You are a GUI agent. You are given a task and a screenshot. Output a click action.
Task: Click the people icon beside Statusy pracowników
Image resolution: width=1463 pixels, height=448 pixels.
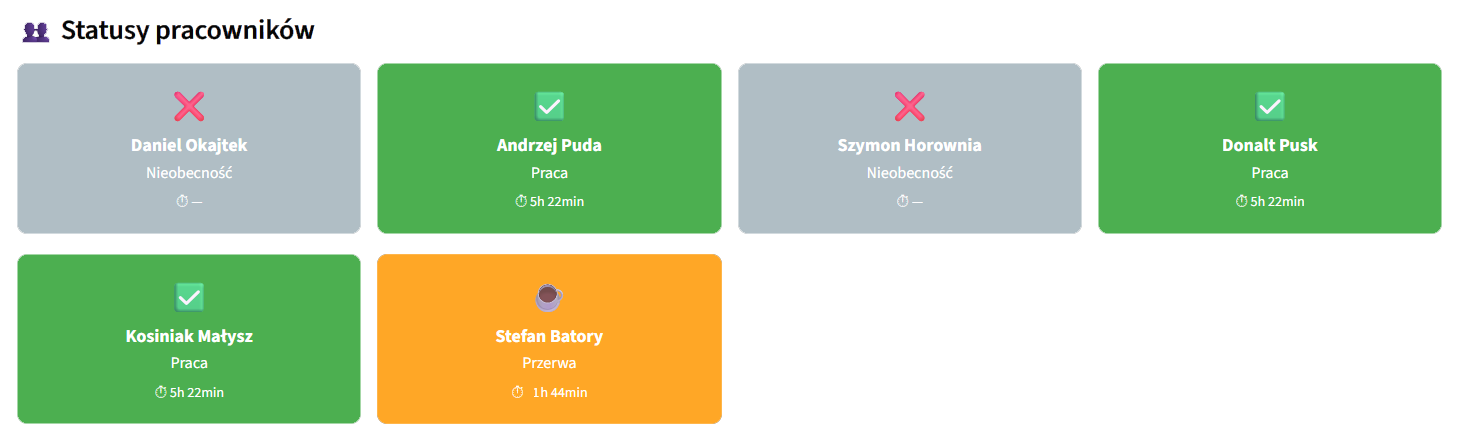[36, 32]
